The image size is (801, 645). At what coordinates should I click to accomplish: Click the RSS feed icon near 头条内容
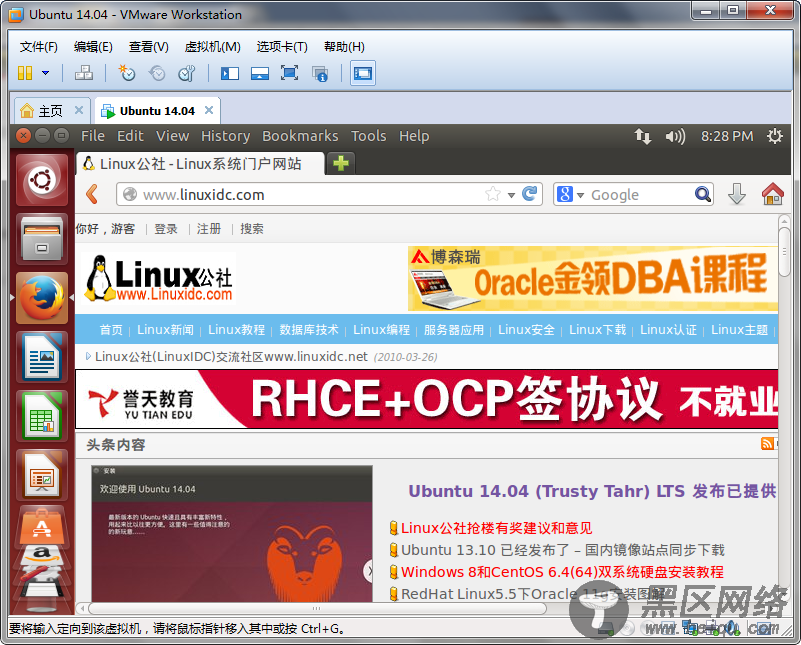click(767, 443)
